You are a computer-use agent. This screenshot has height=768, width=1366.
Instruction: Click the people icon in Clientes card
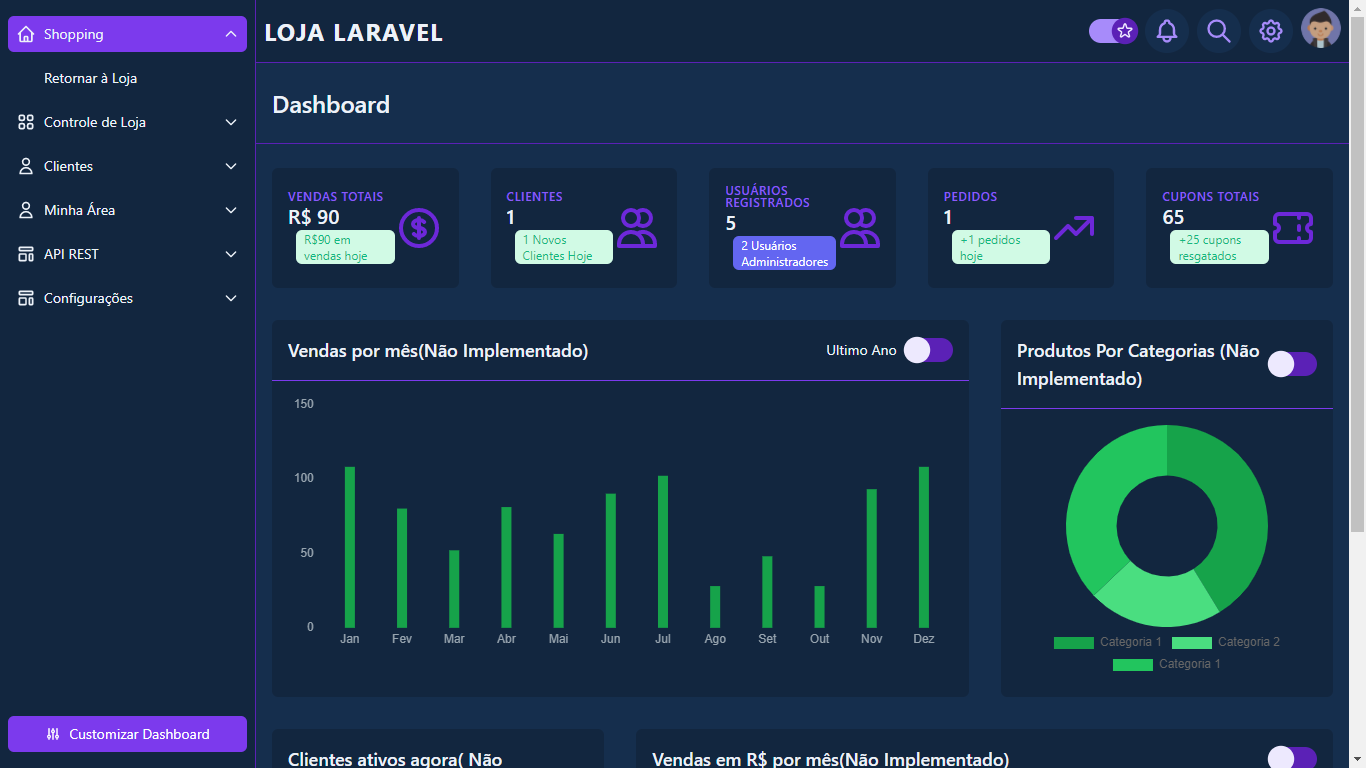pos(637,229)
